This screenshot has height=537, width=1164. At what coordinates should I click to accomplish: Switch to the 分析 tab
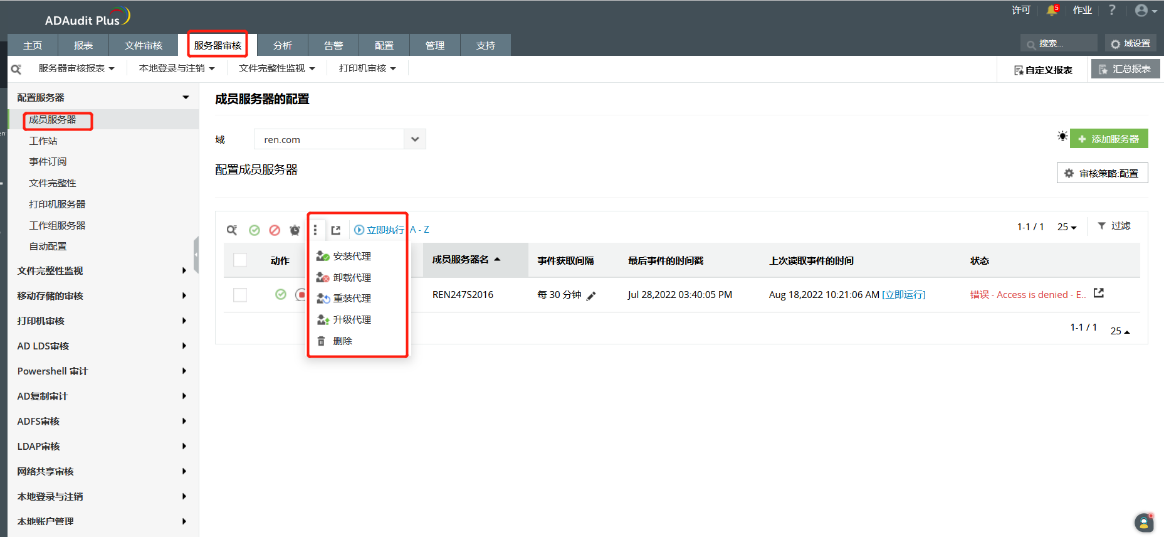click(282, 45)
